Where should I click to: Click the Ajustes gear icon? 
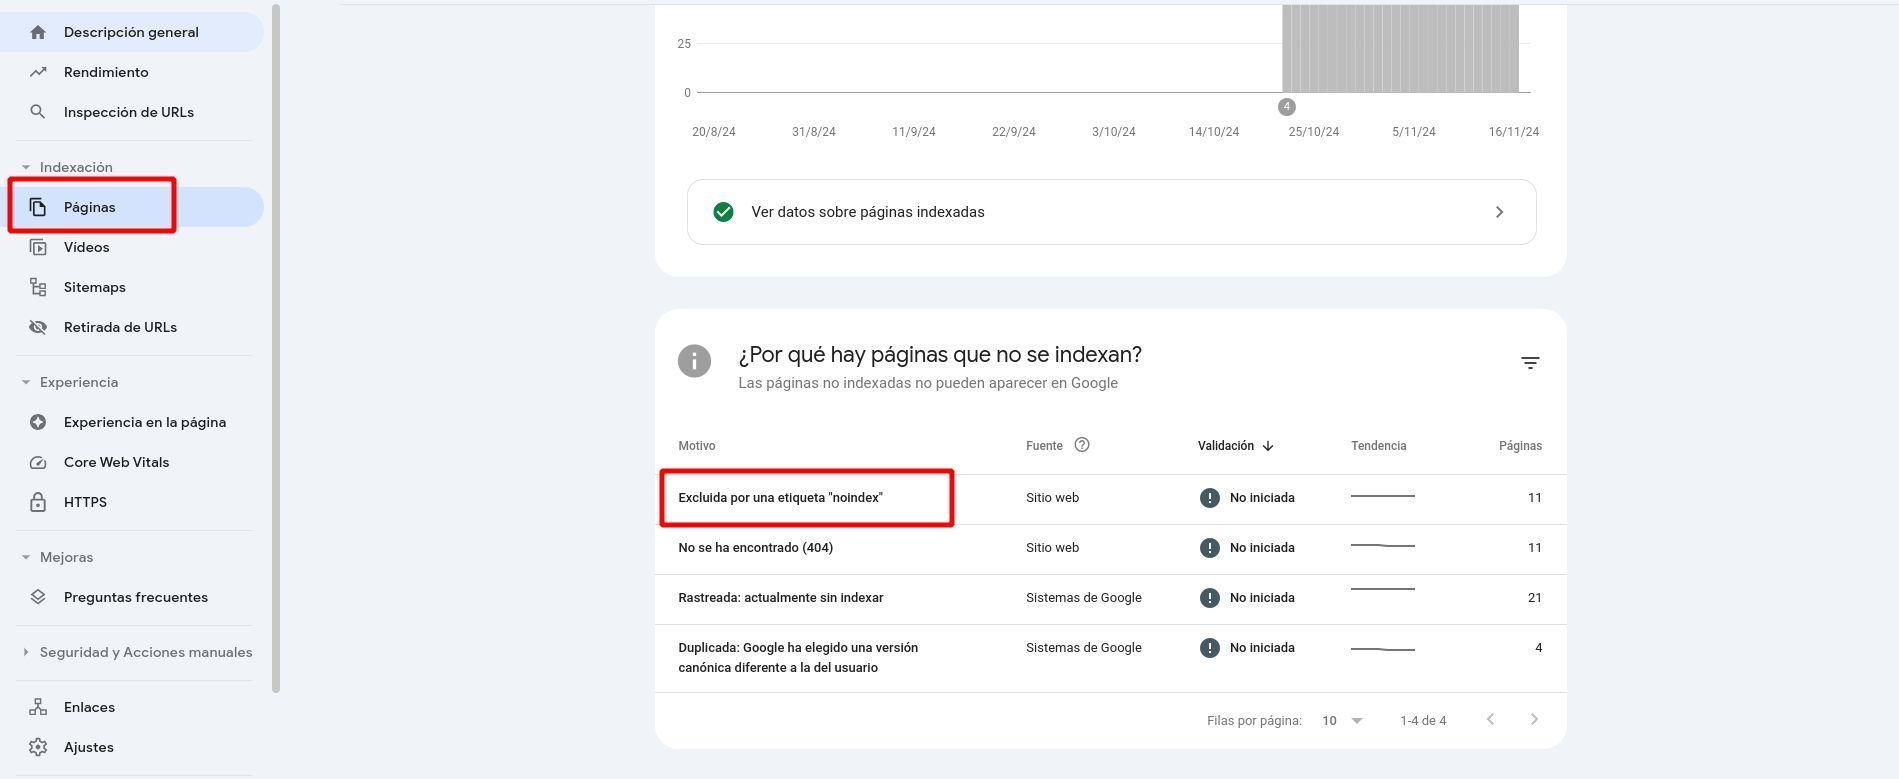[x=38, y=748]
